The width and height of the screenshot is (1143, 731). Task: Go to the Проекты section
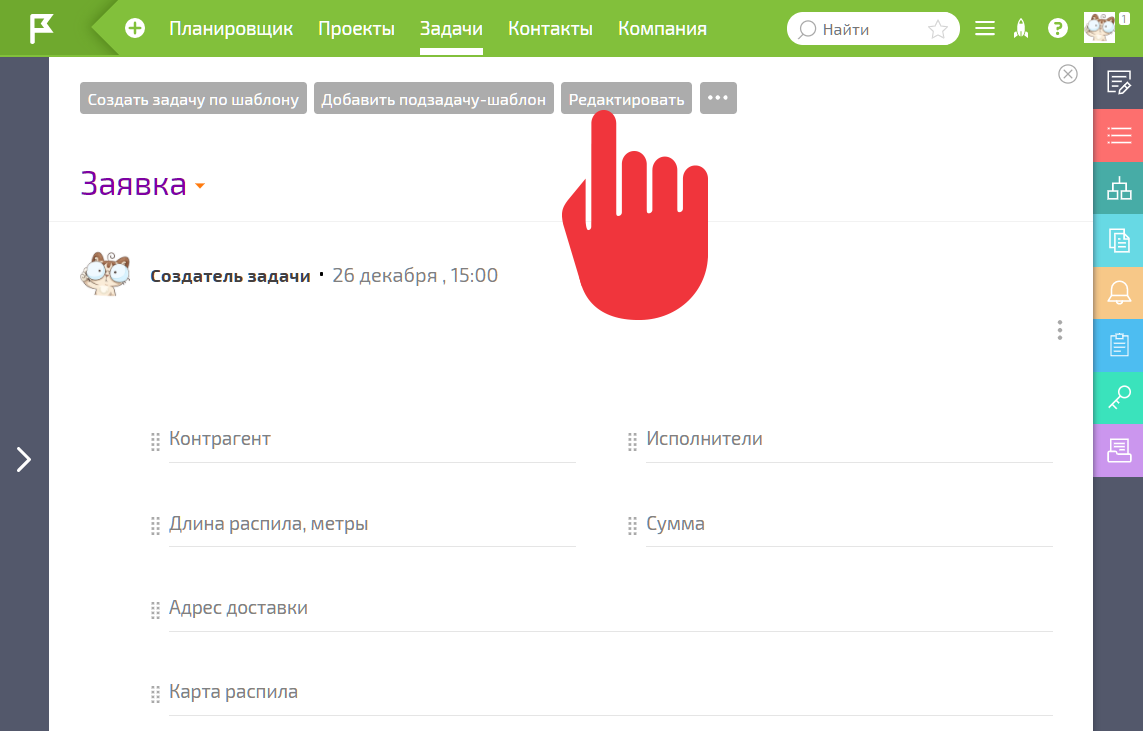(x=356, y=28)
